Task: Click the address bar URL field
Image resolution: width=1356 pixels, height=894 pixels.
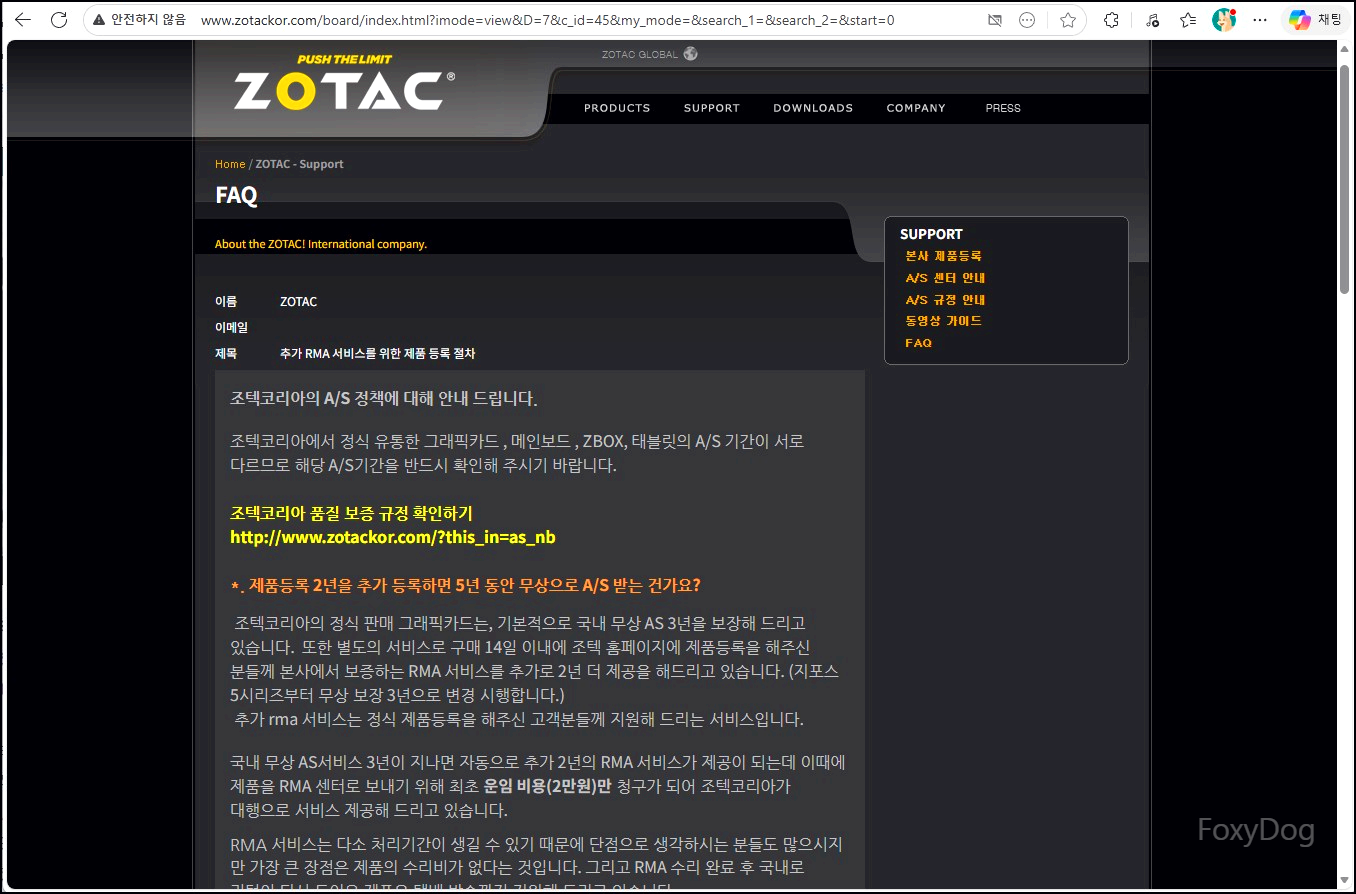Action: pyautogui.click(x=585, y=20)
